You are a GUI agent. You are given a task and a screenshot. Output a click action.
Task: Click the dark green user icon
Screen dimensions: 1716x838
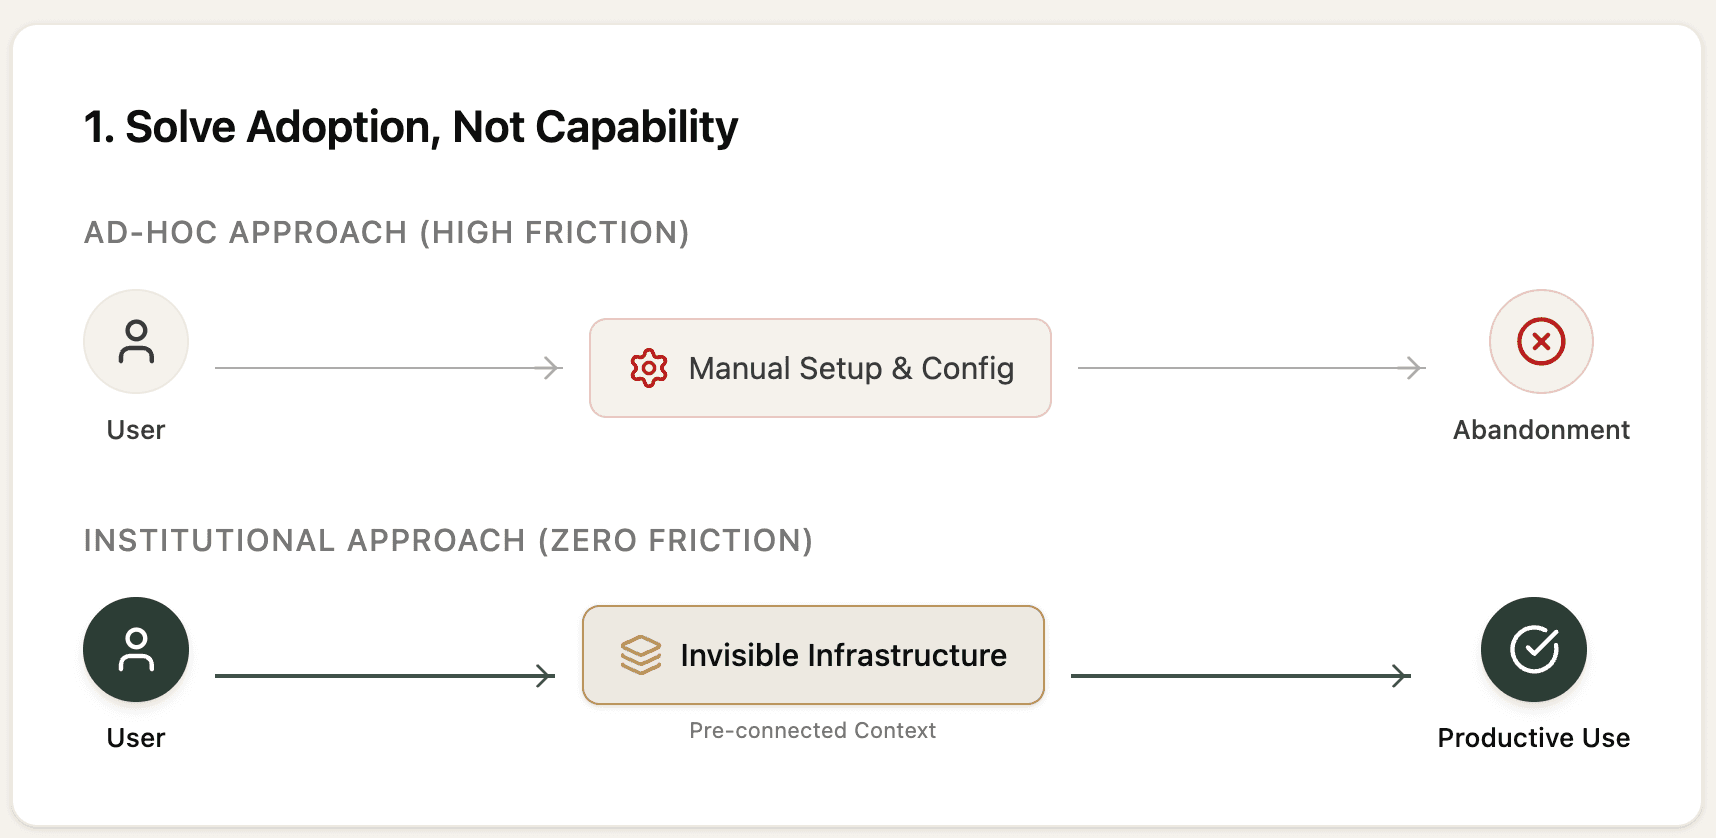[x=136, y=649]
